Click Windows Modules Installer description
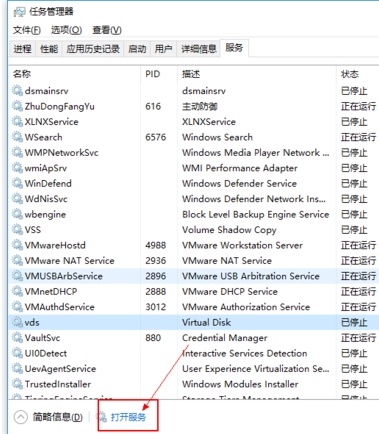The height and width of the screenshot is (434, 379). (x=240, y=384)
